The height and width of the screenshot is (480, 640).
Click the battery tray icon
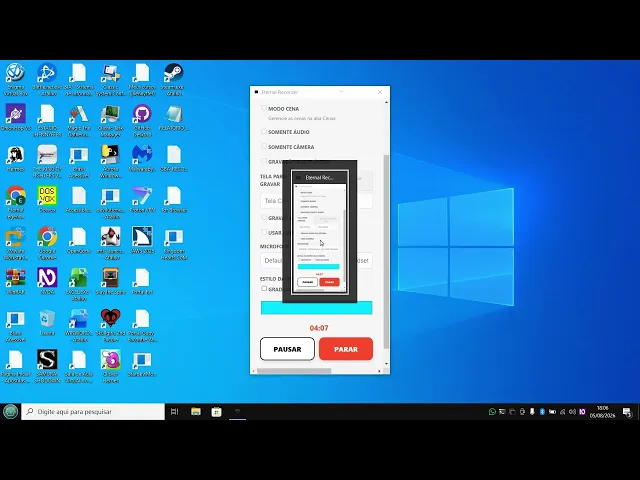(x=552, y=412)
